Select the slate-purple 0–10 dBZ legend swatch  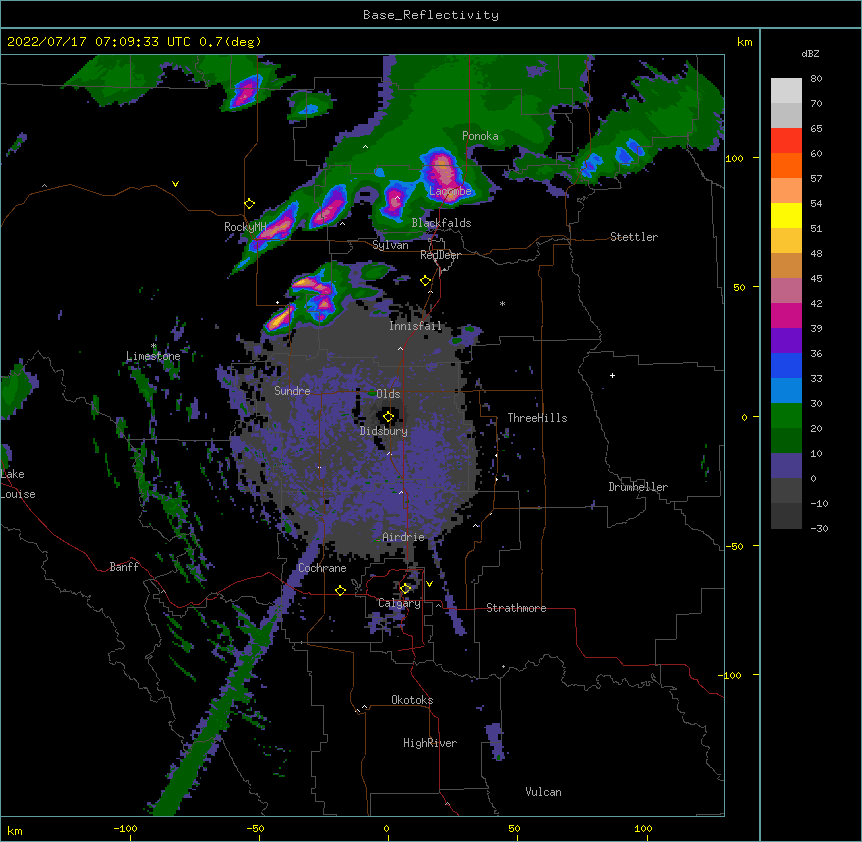[x=786, y=466]
